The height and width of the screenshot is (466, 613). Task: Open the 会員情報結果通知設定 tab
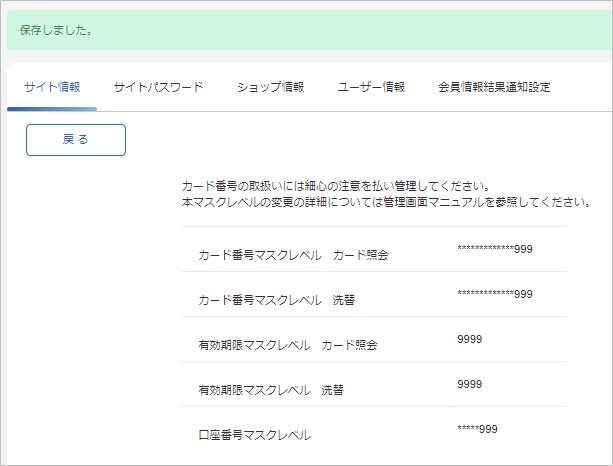click(x=494, y=87)
